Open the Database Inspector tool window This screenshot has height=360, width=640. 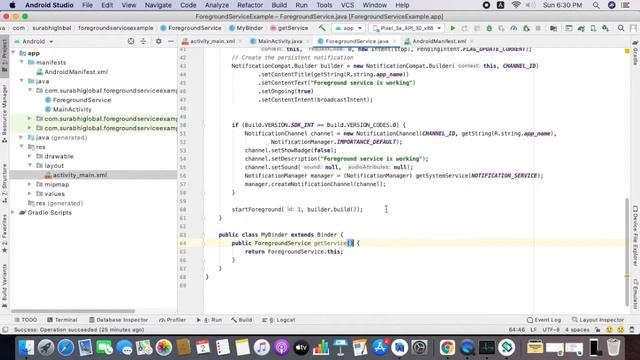tap(118, 320)
